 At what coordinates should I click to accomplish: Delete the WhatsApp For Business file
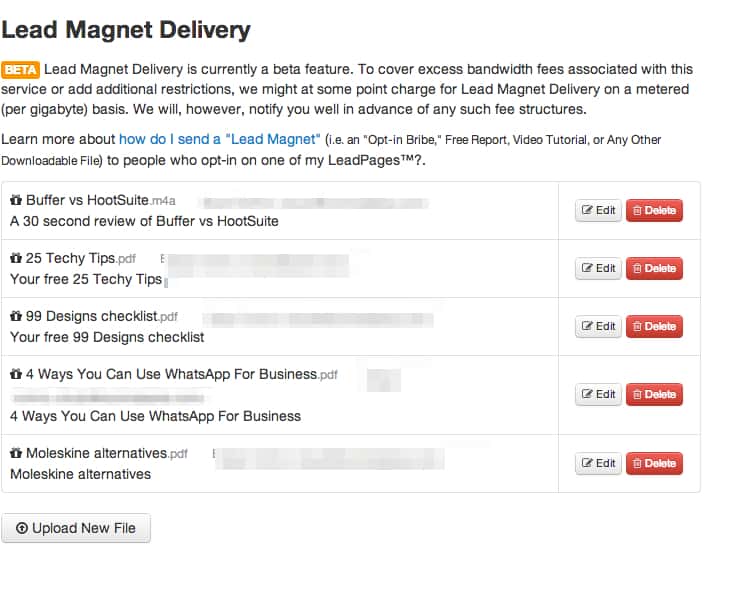tap(654, 395)
